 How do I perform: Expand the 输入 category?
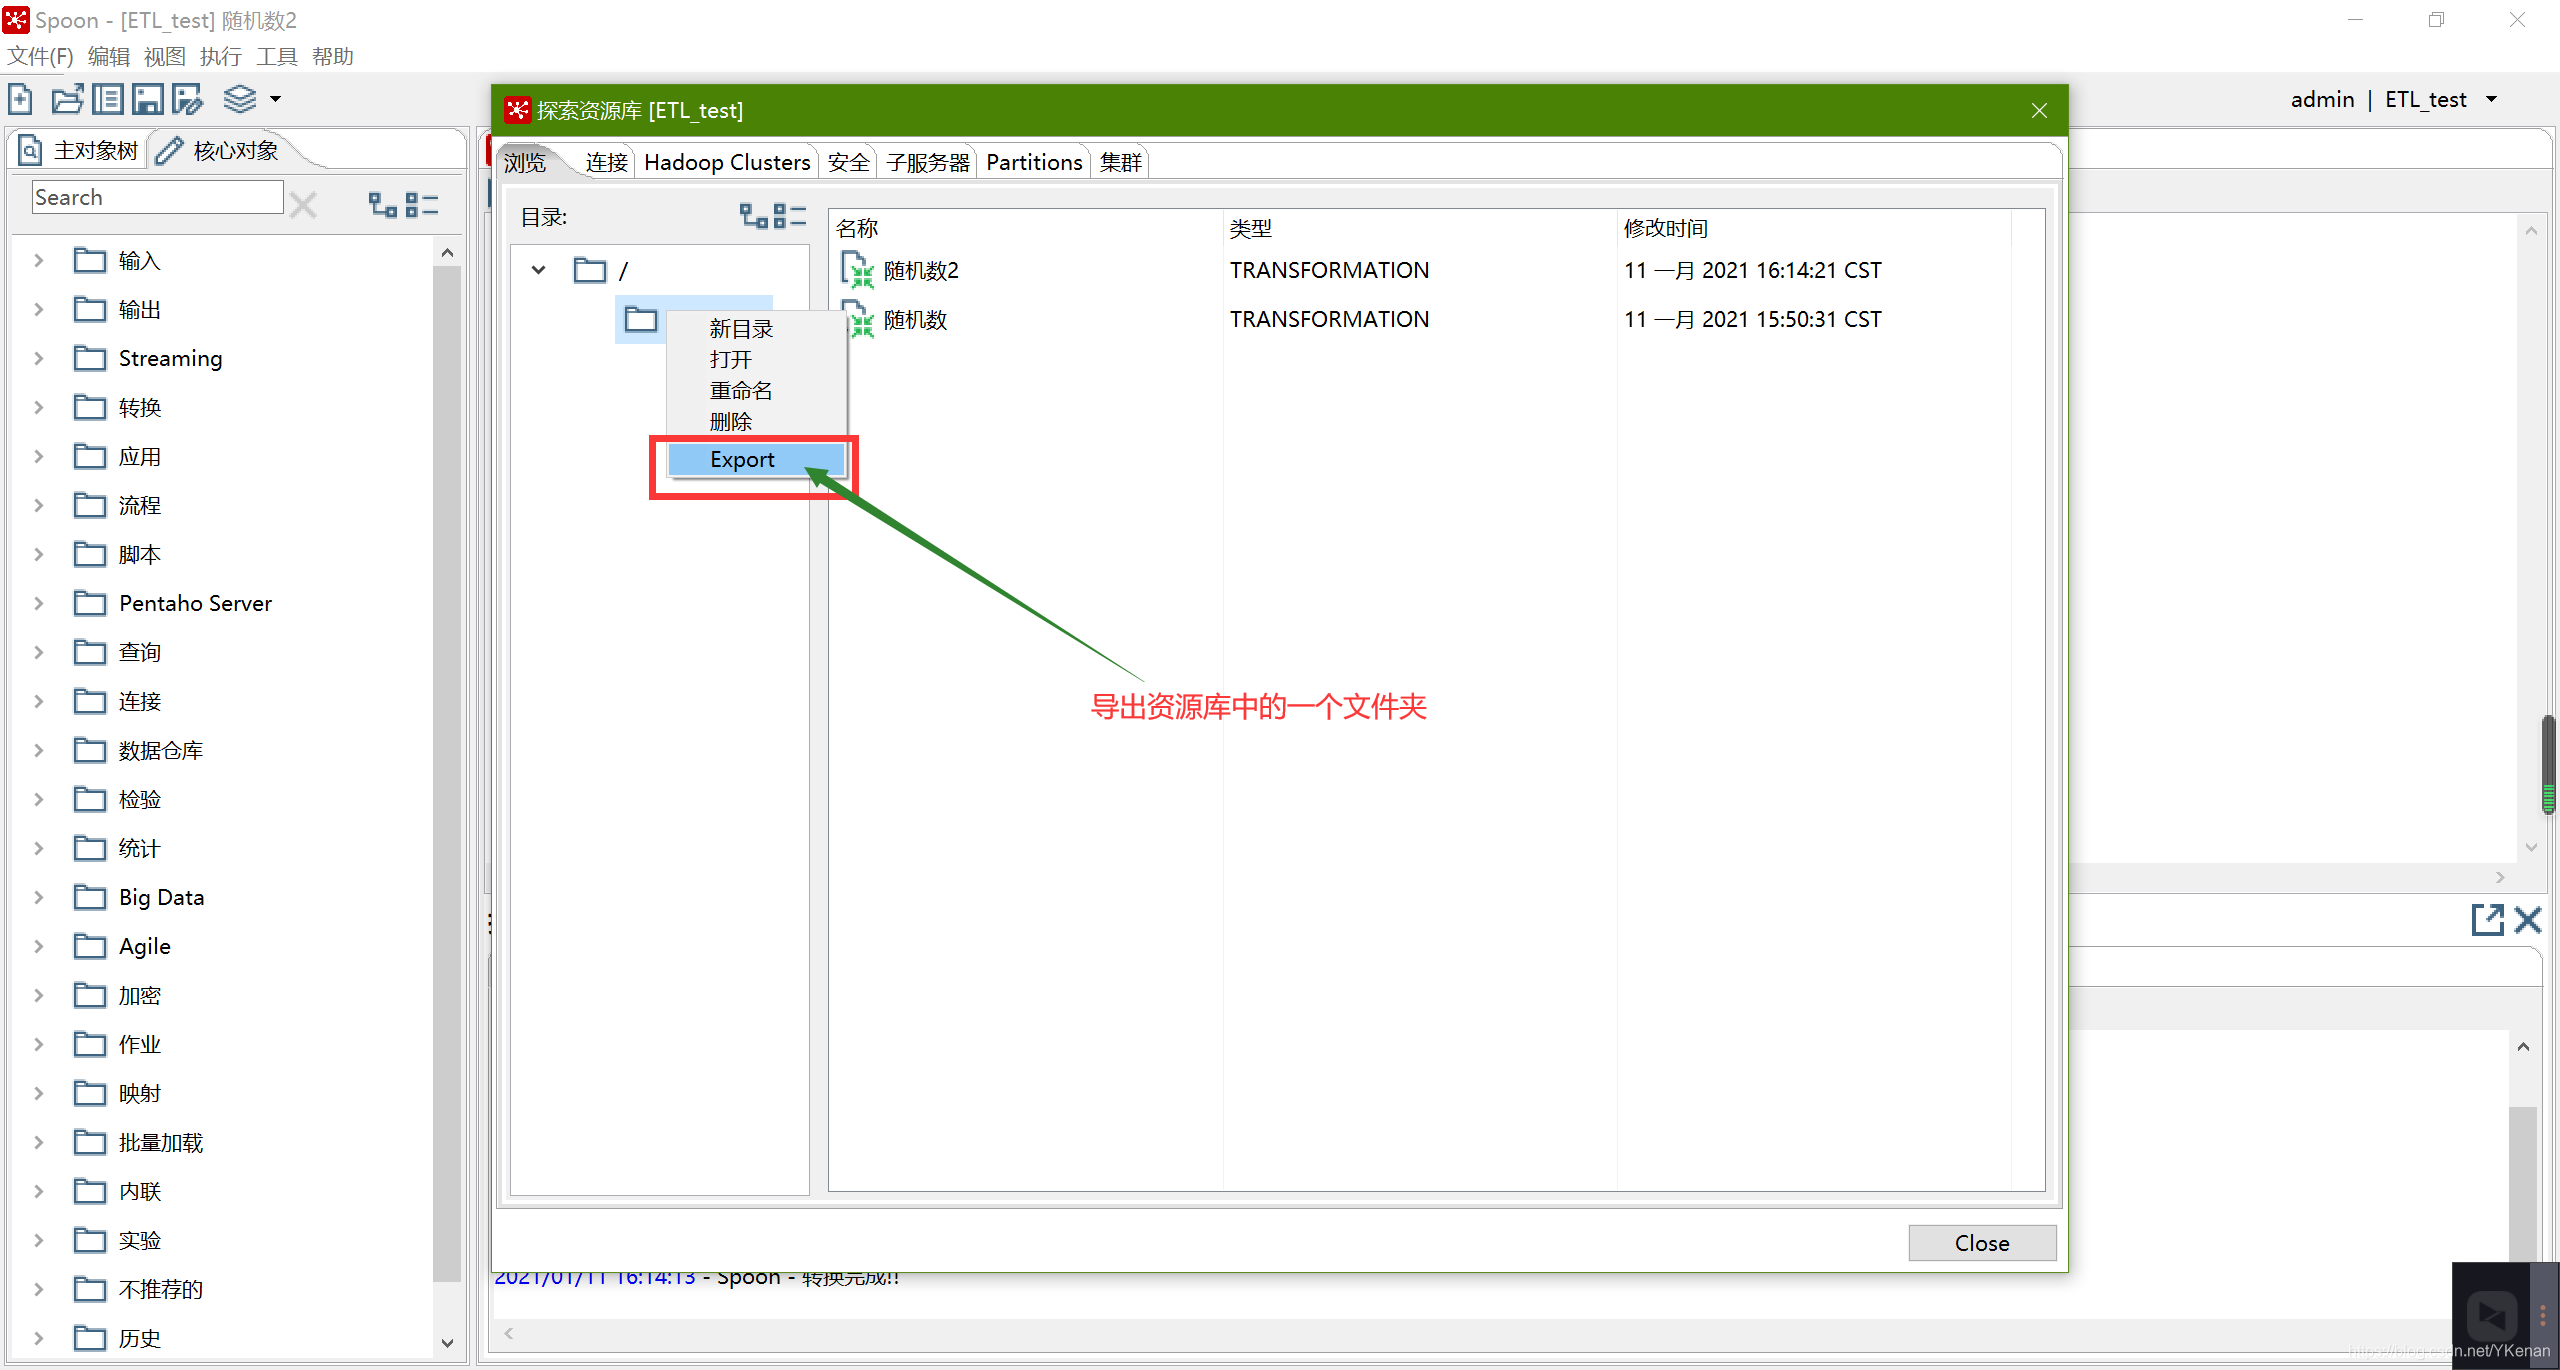38,260
